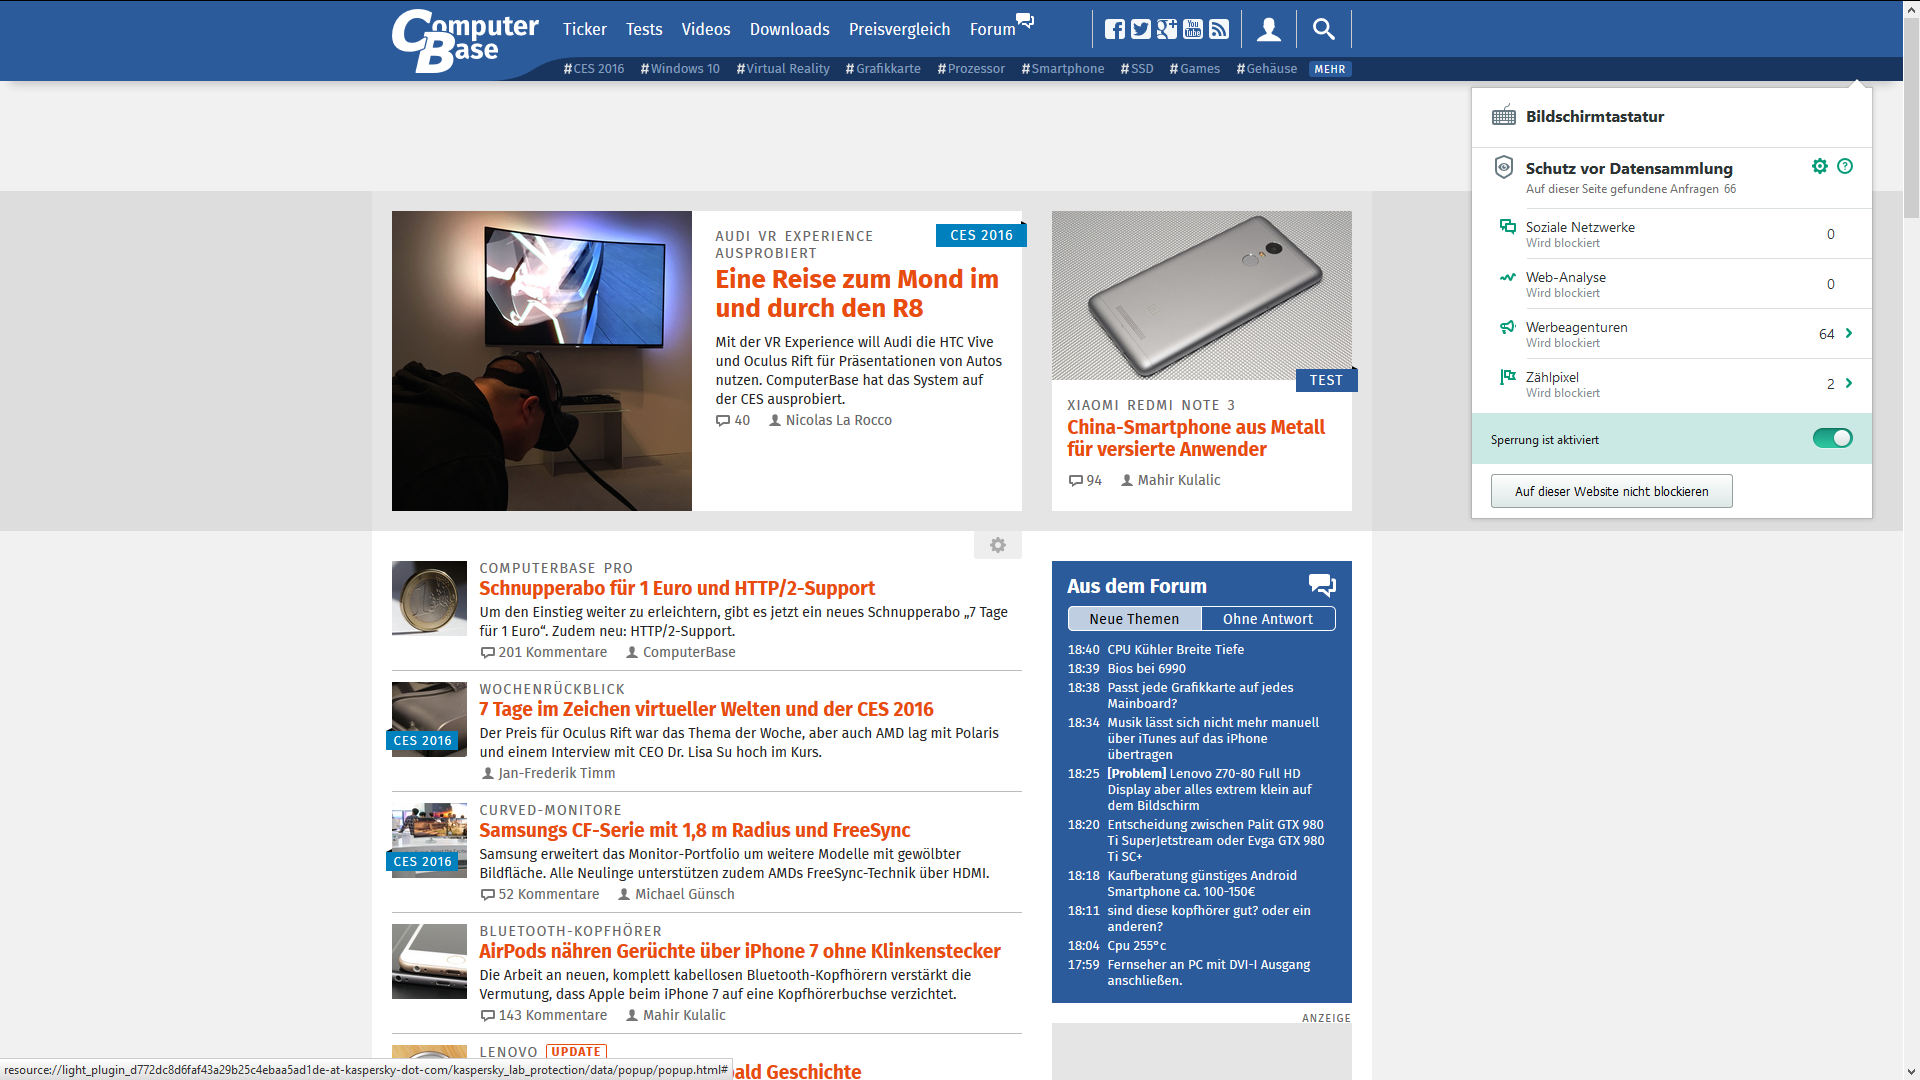
Task: Click the RSS feed icon
Action: click(x=1218, y=29)
